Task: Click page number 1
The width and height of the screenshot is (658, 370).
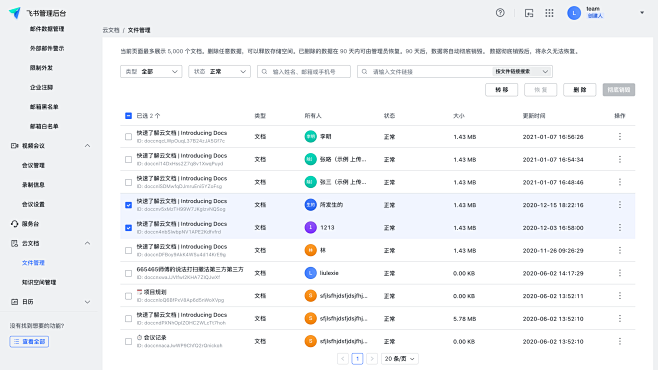Action: pos(357,359)
